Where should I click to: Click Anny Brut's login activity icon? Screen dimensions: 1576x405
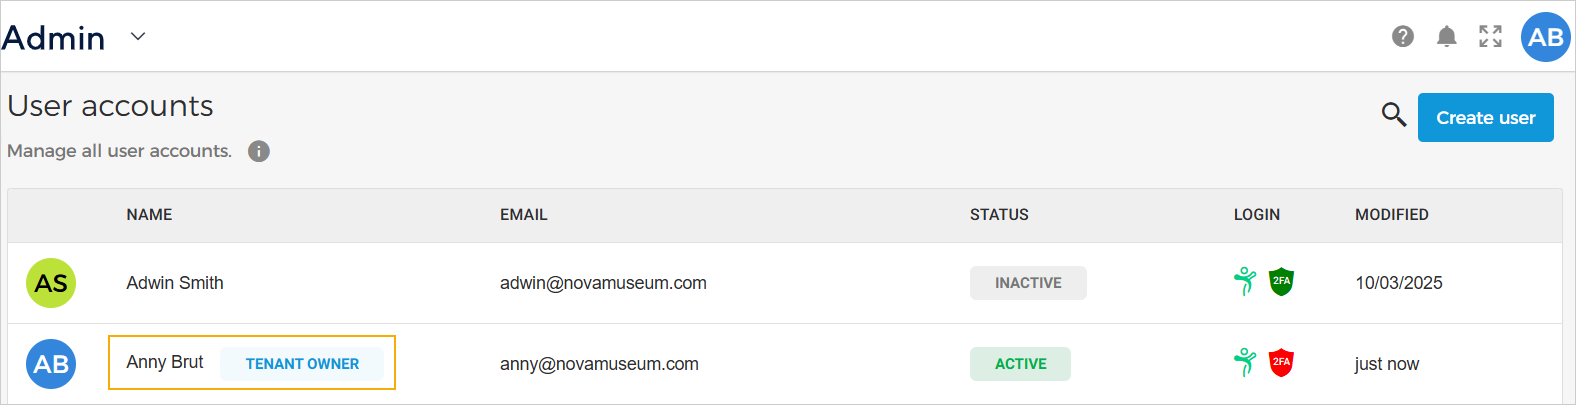pyautogui.click(x=1245, y=362)
